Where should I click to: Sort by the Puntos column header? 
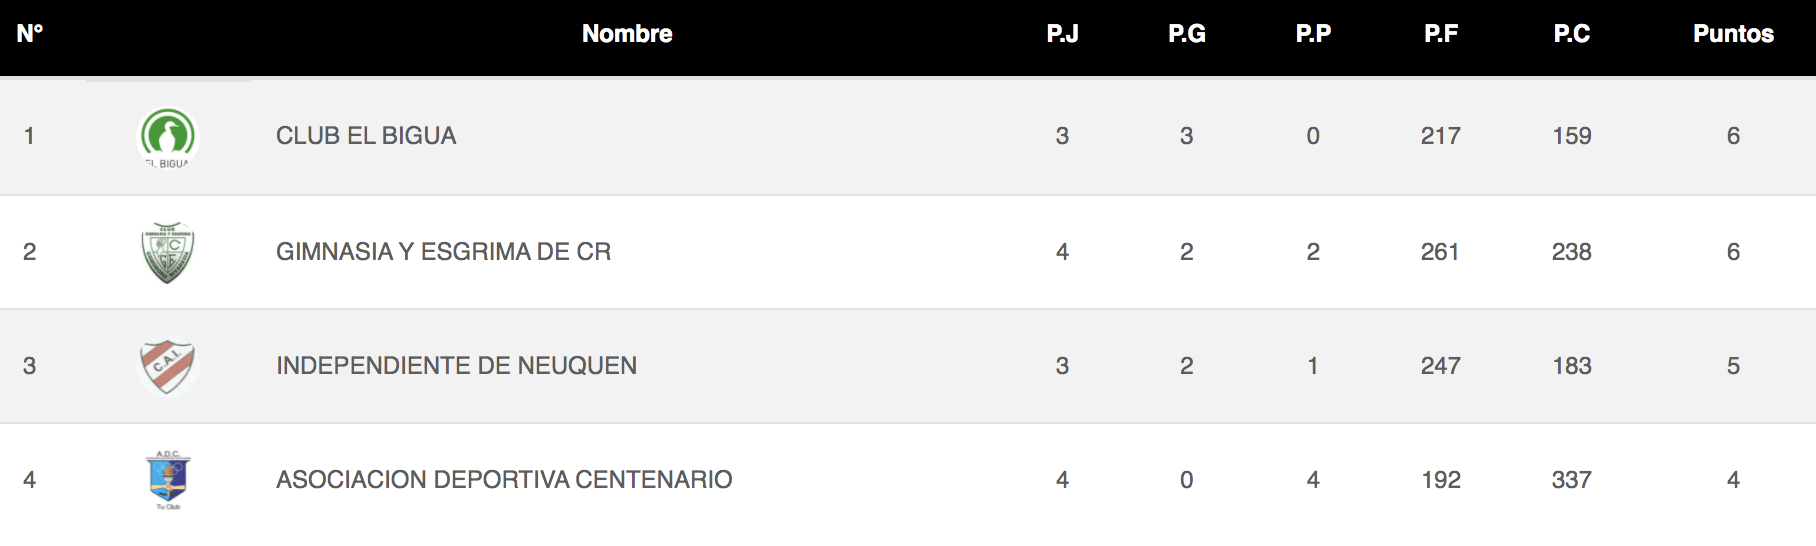pyautogui.click(x=1733, y=34)
